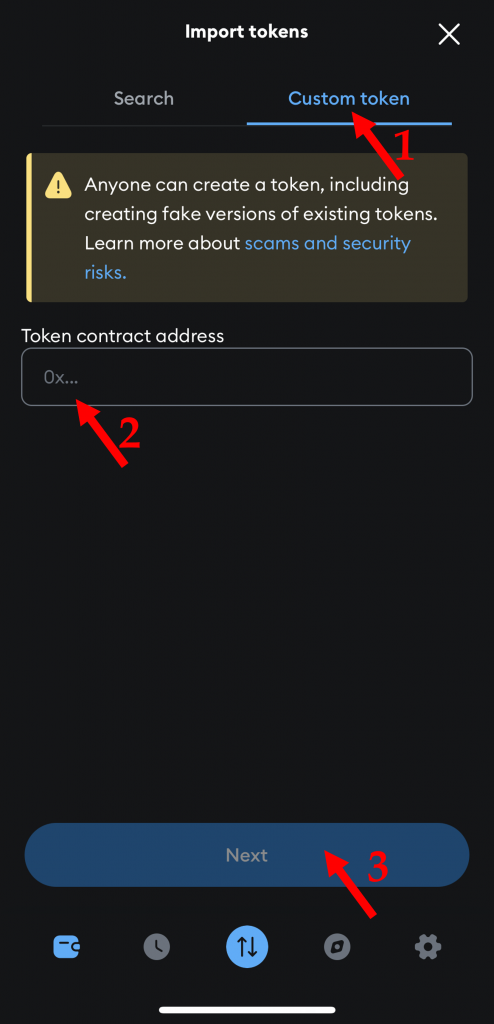The image size is (494, 1024).
Task: Click the red number 1 annotation
Action: pos(404,146)
